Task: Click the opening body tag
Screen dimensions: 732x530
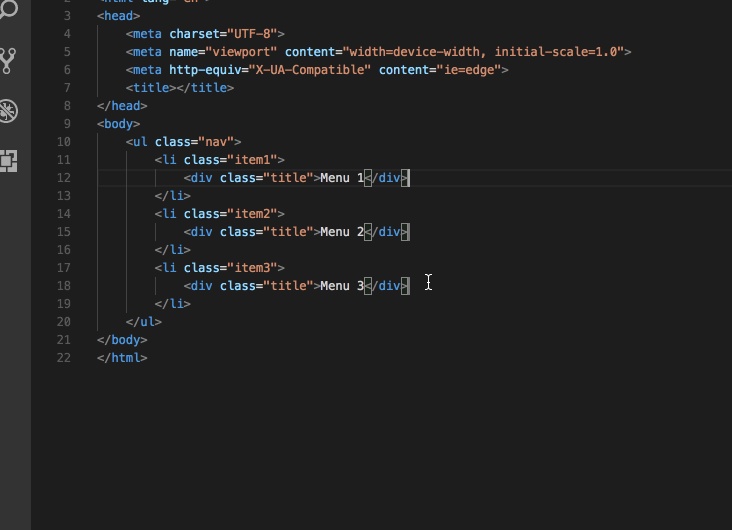Action: 119,124
